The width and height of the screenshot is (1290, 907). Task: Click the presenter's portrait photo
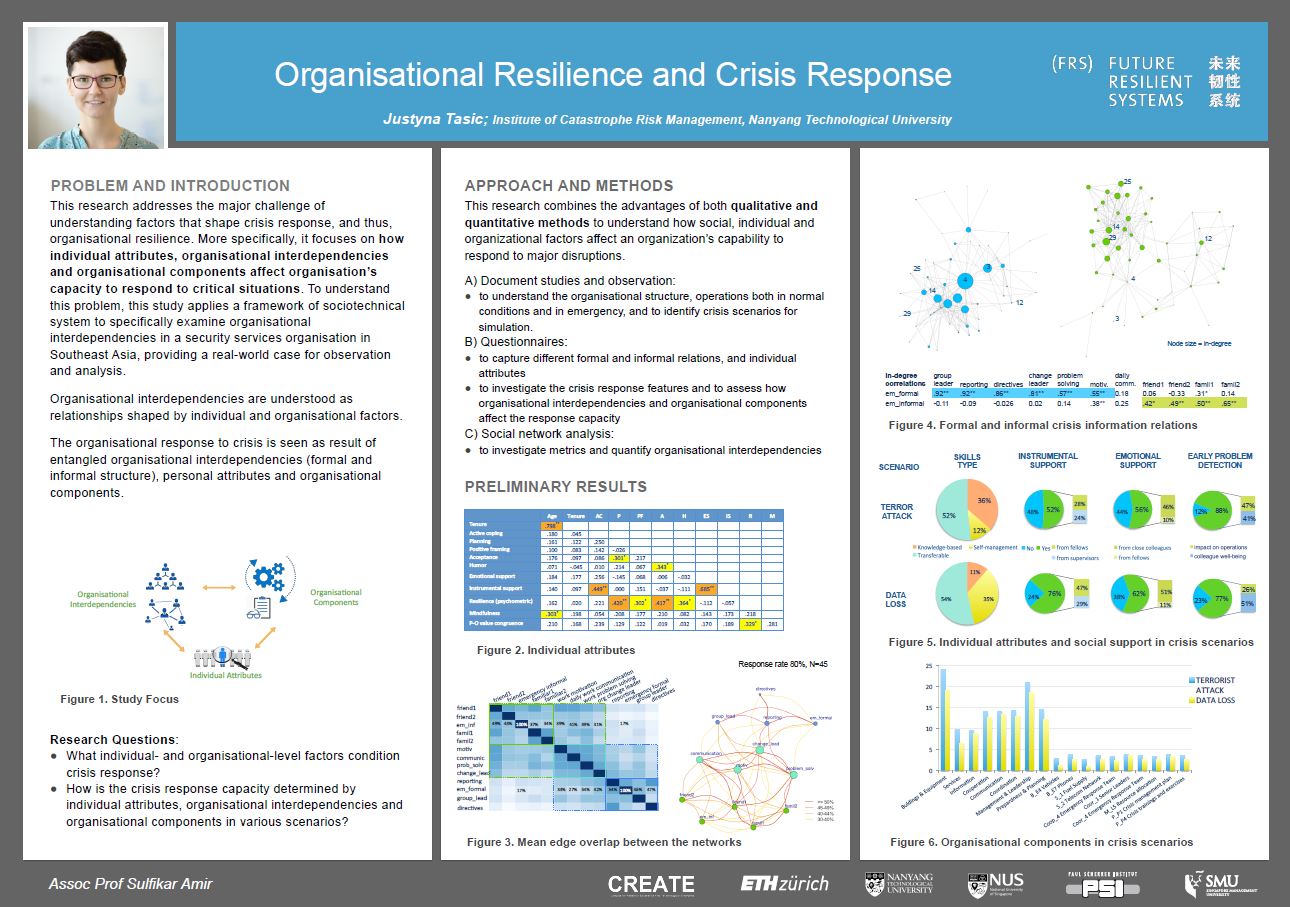96,87
